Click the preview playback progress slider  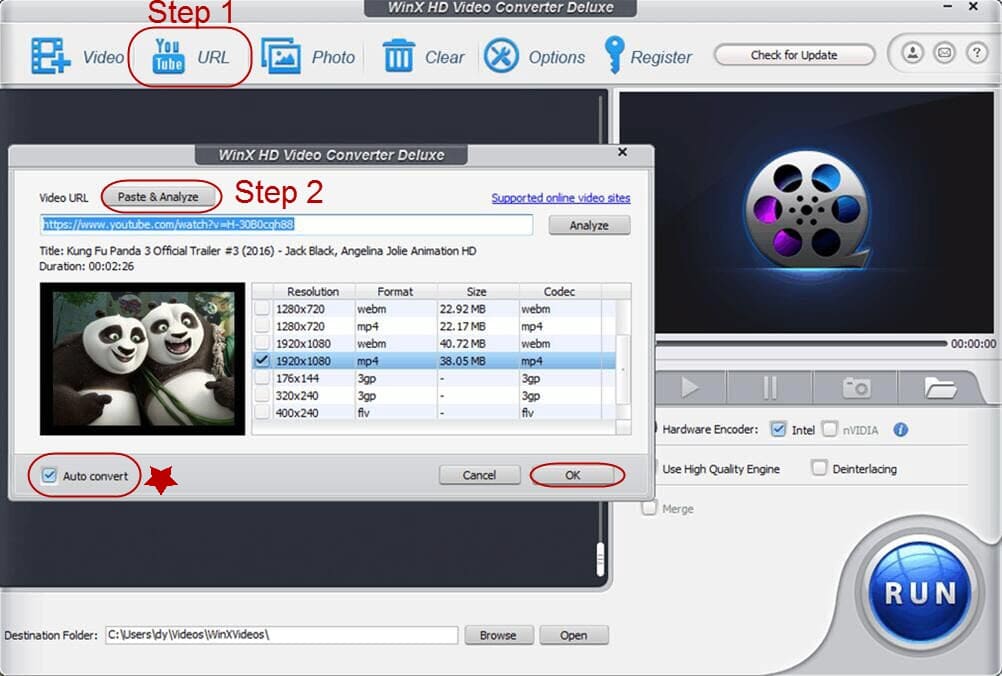(801, 344)
